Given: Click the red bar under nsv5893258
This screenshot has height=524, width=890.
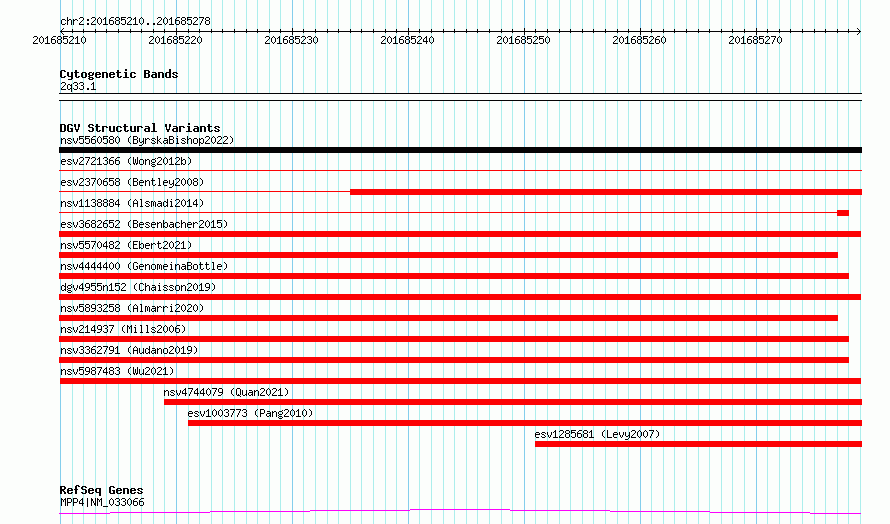Looking at the screenshot, I should coord(448,318).
